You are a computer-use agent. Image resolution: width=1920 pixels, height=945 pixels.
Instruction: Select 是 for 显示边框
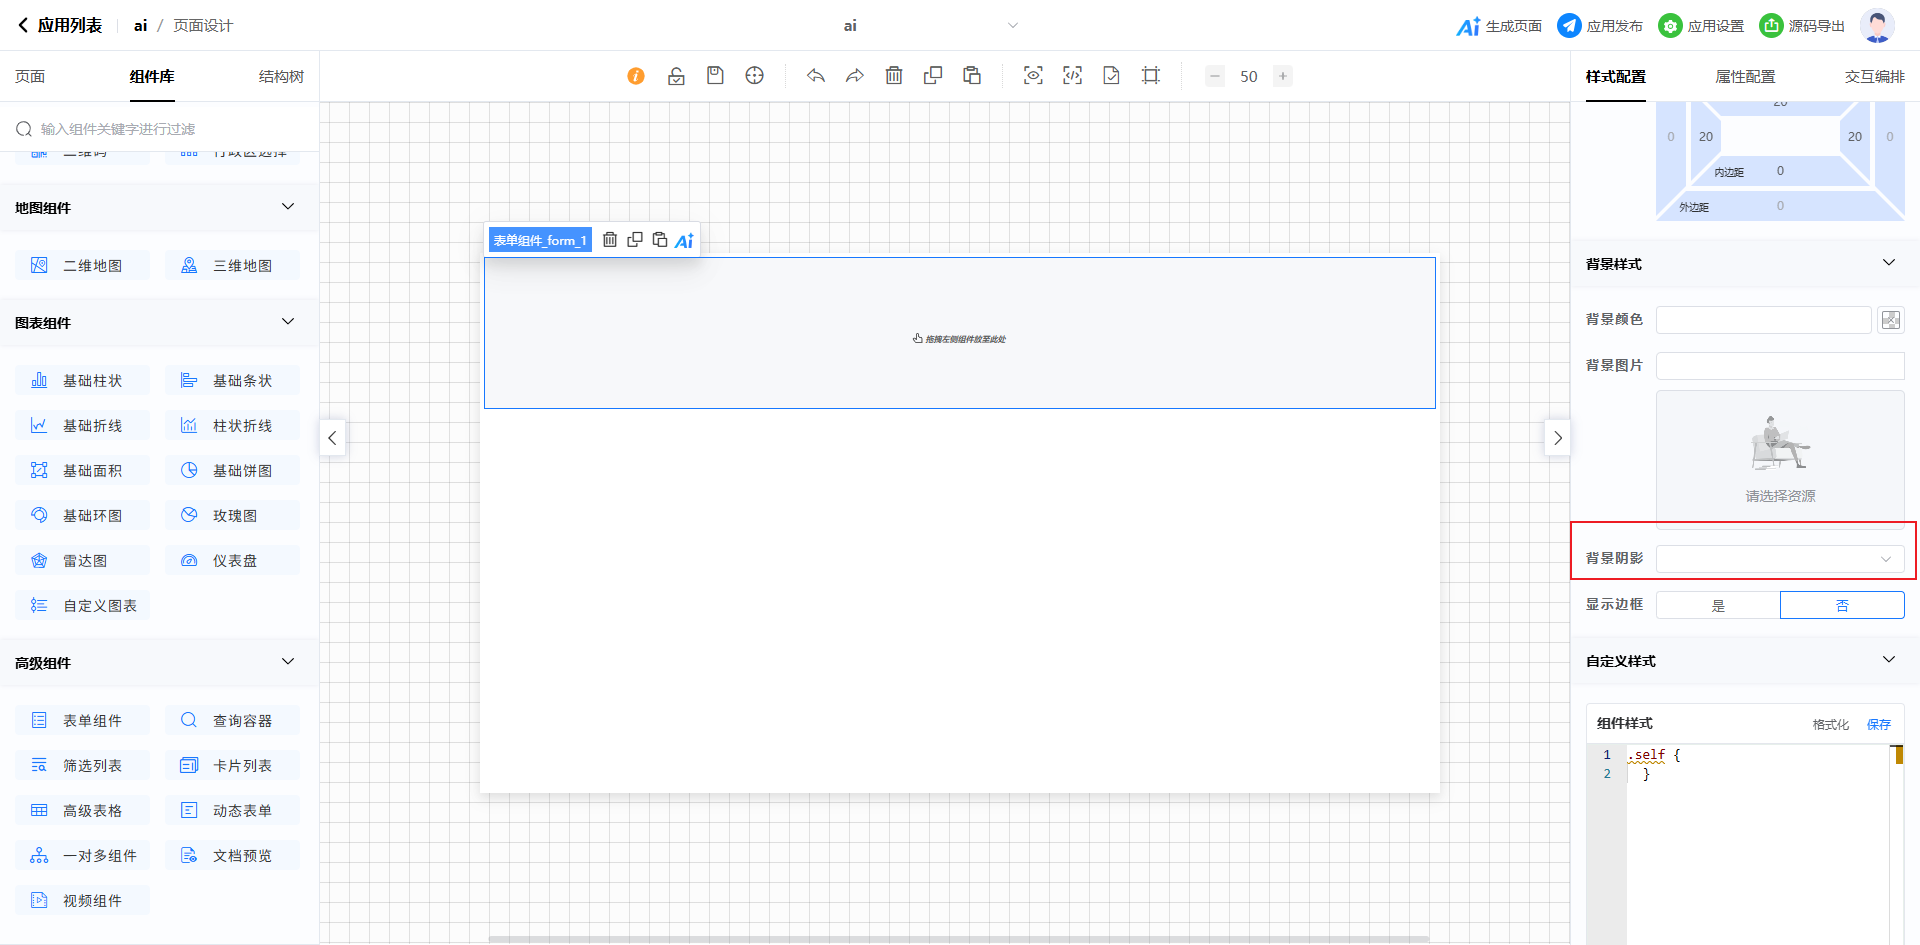pos(1718,605)
